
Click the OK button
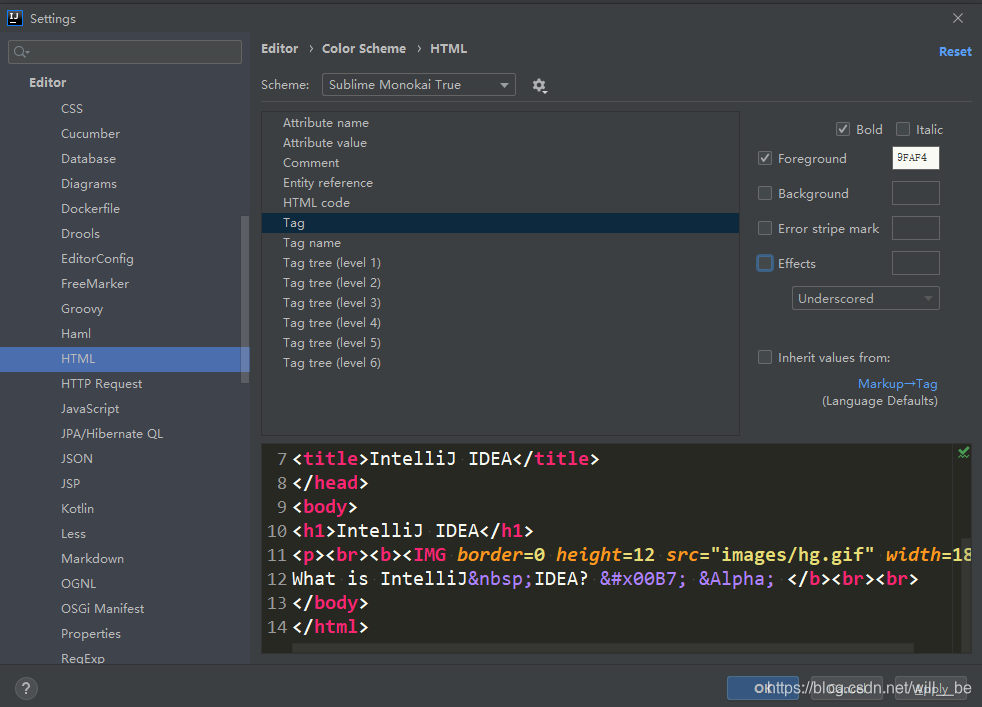click(763, 688)
